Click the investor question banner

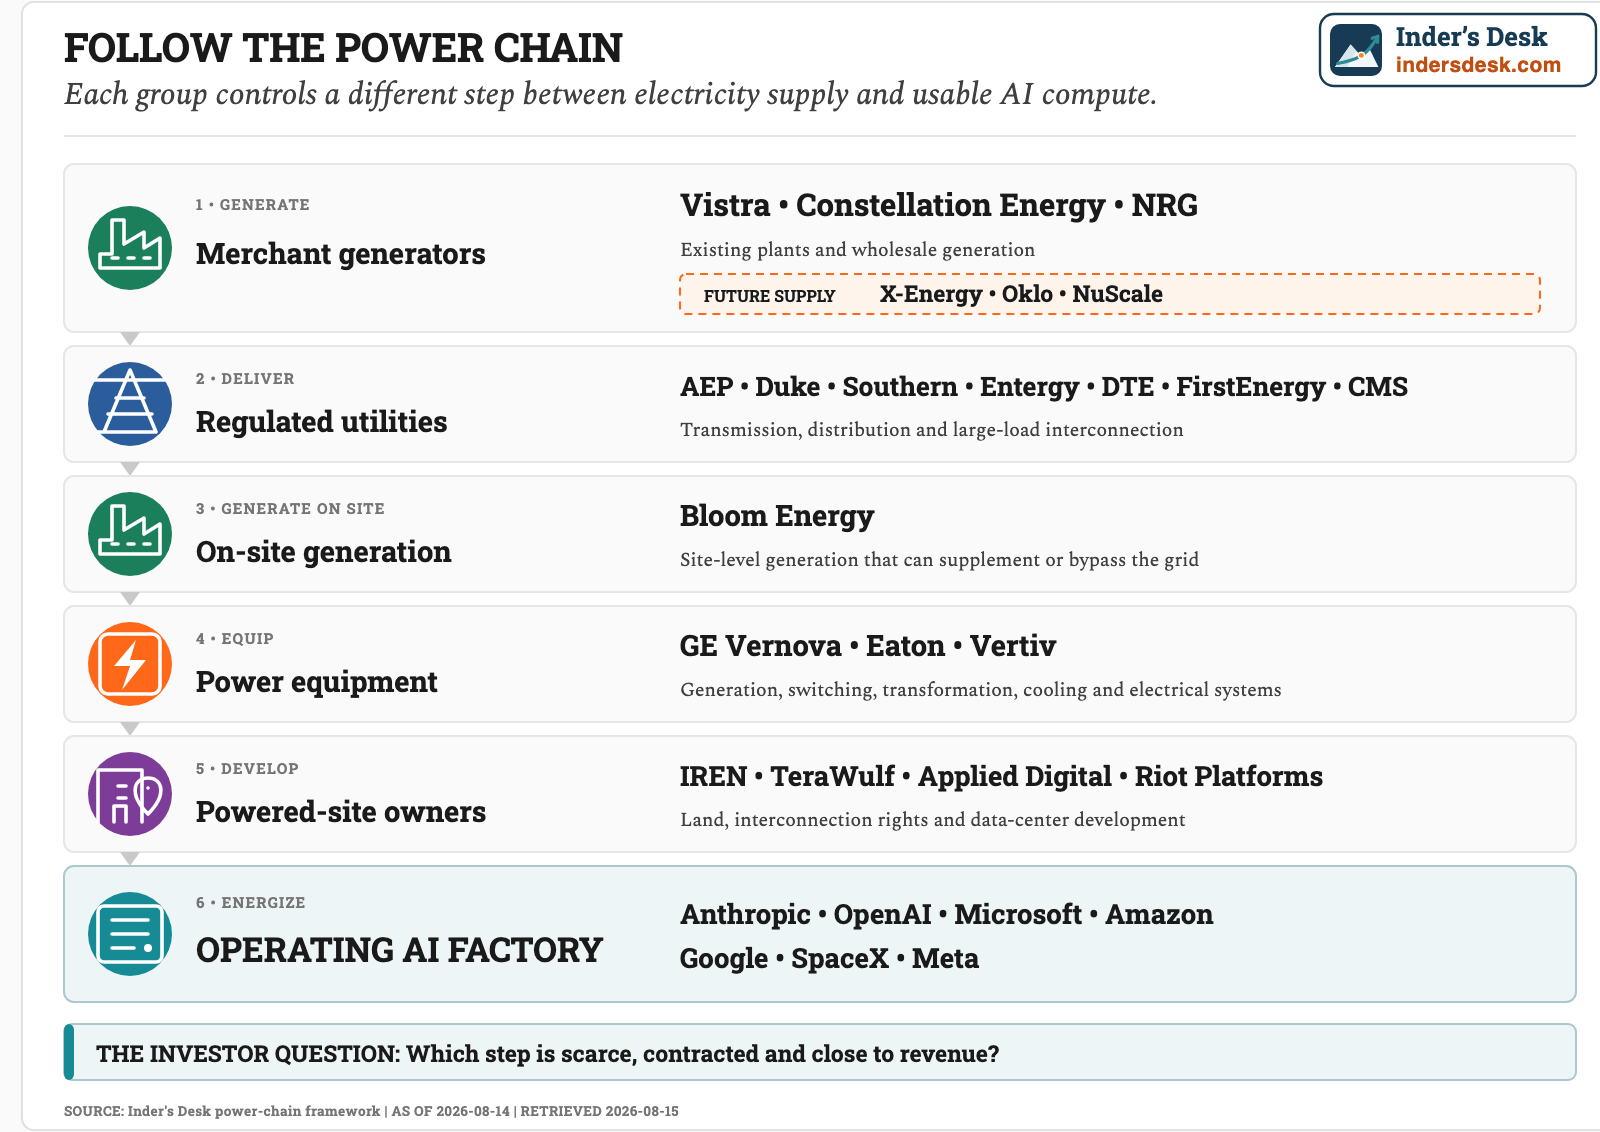pos(820,1052)
